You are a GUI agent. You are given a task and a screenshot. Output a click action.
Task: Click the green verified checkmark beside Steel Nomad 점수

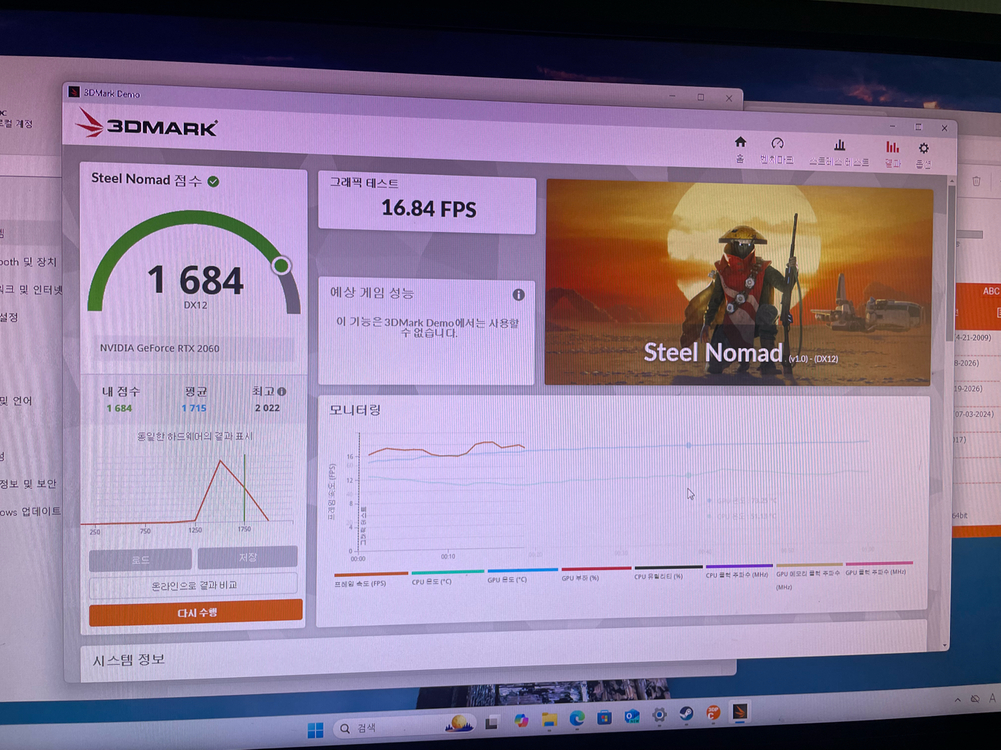click(213, 182)
